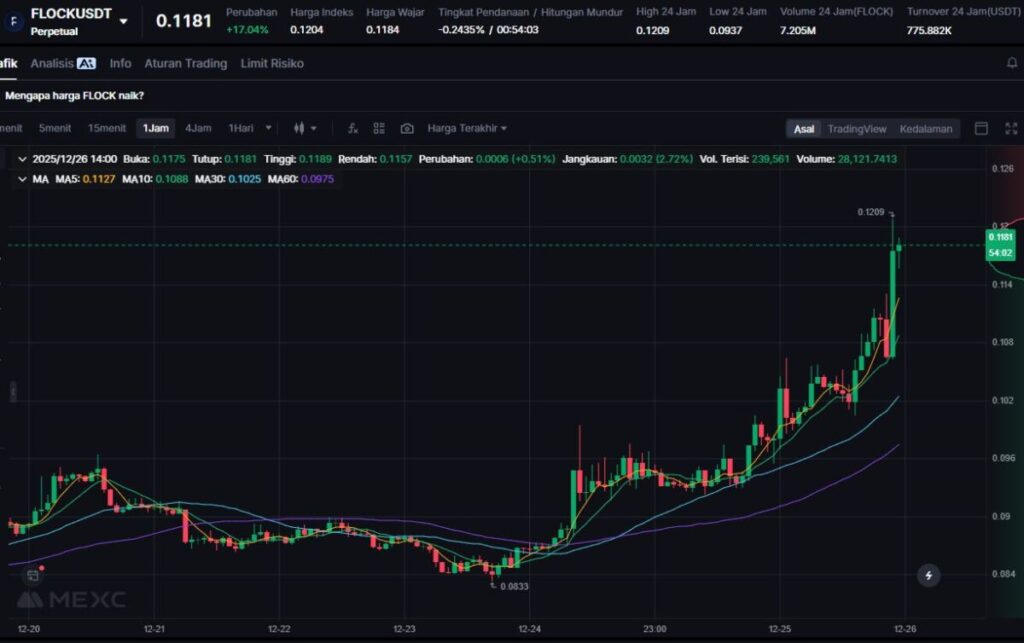Open the fx indicators menu

[353, 129]
